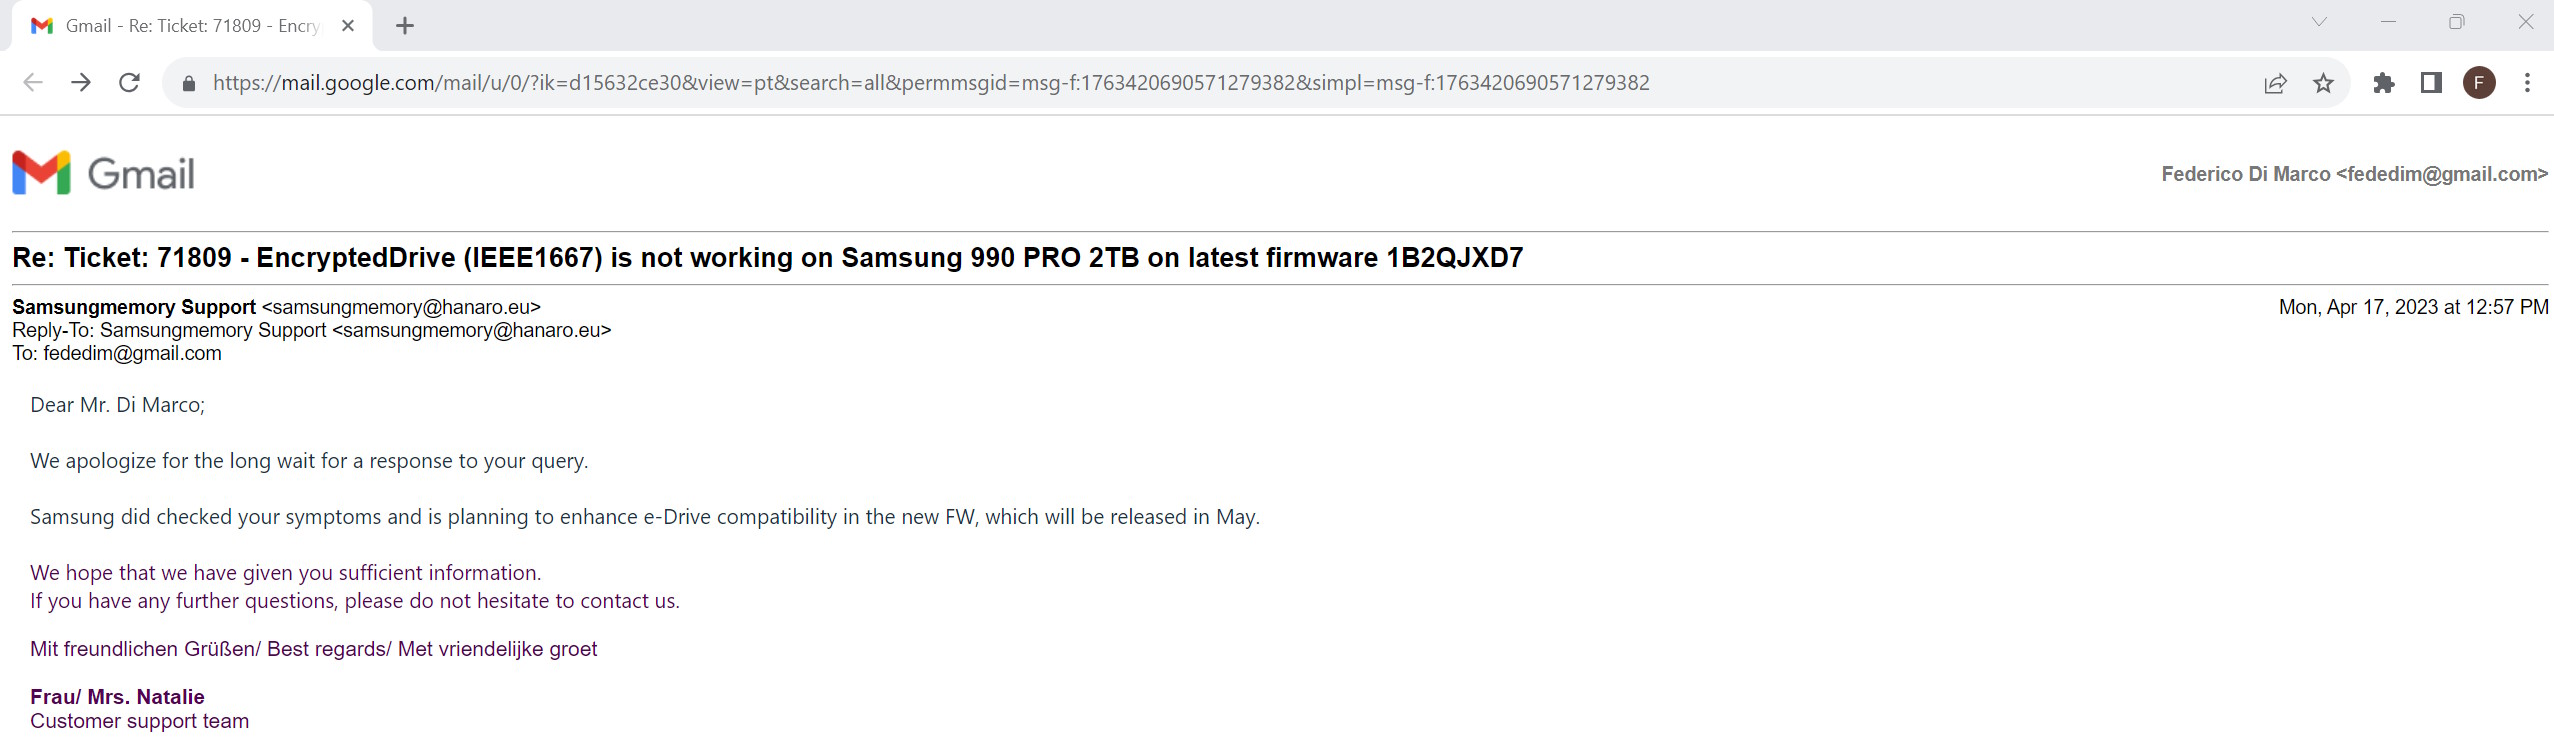Open the Extensions puzzle icon
The image size is (2554, 748).
pos(2383,83)
